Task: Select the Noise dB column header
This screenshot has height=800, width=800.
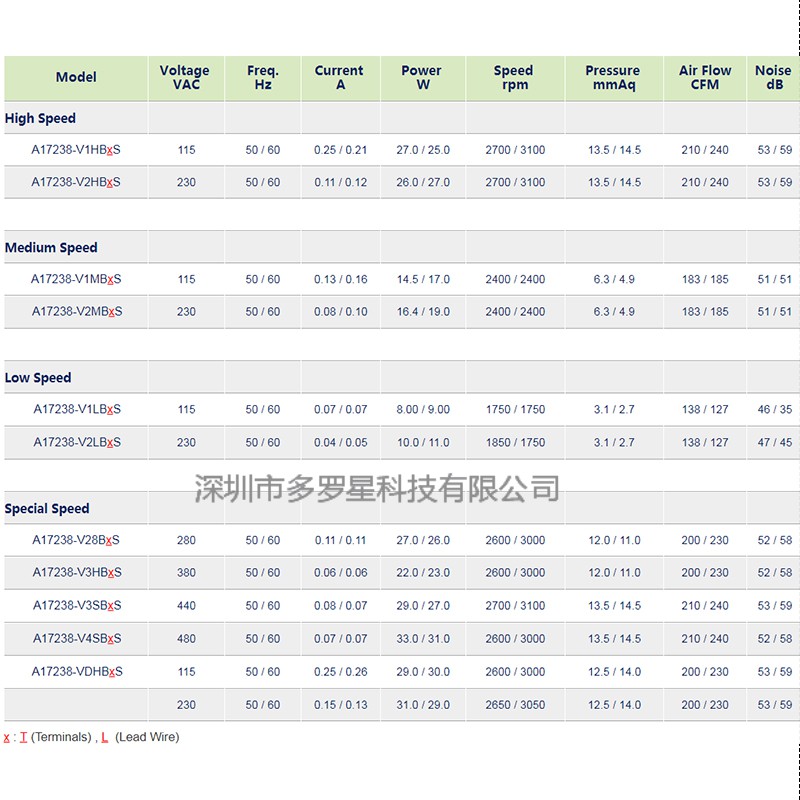Action: click(773, 78)
